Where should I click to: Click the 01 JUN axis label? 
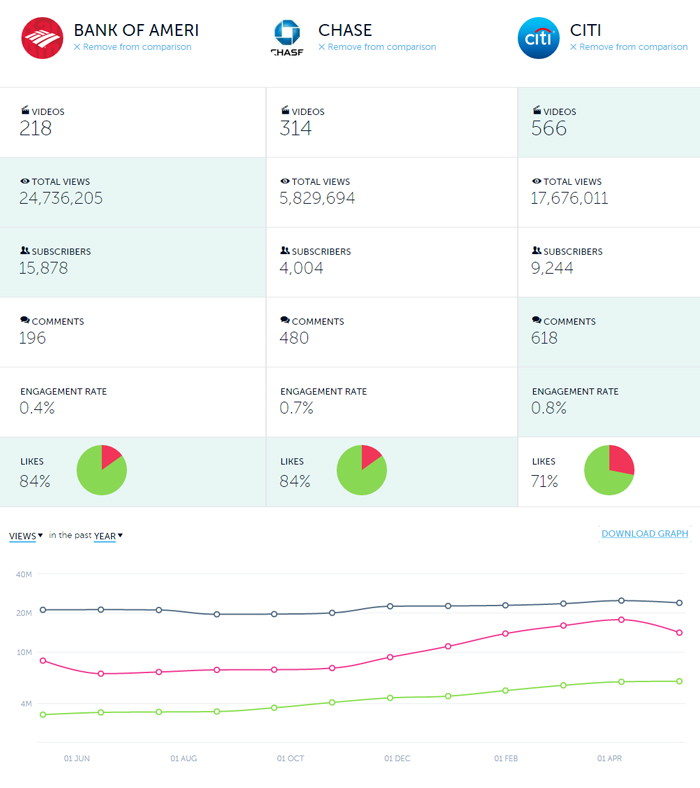[x=77, y=758]
